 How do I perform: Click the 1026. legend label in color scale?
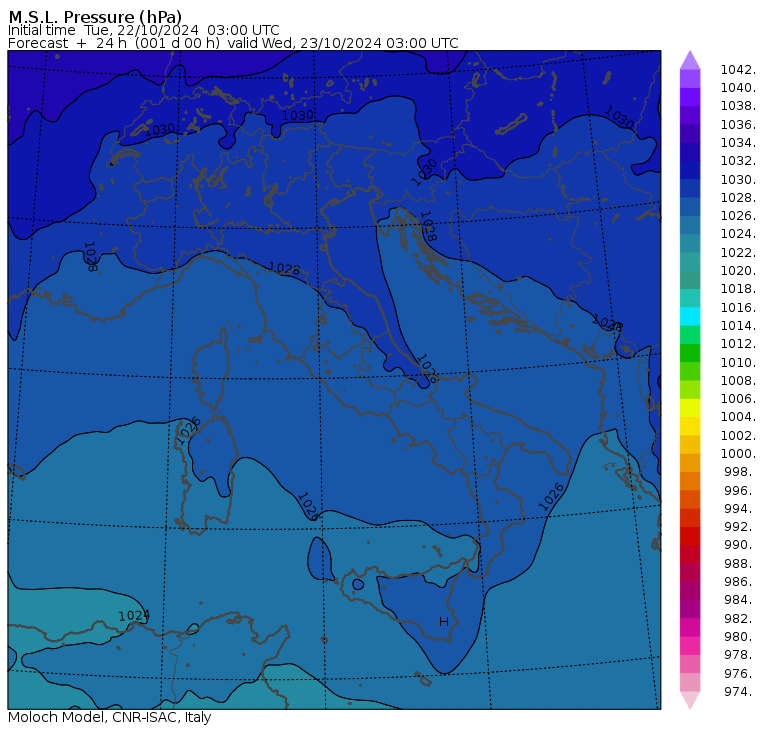tap(738, 215)
